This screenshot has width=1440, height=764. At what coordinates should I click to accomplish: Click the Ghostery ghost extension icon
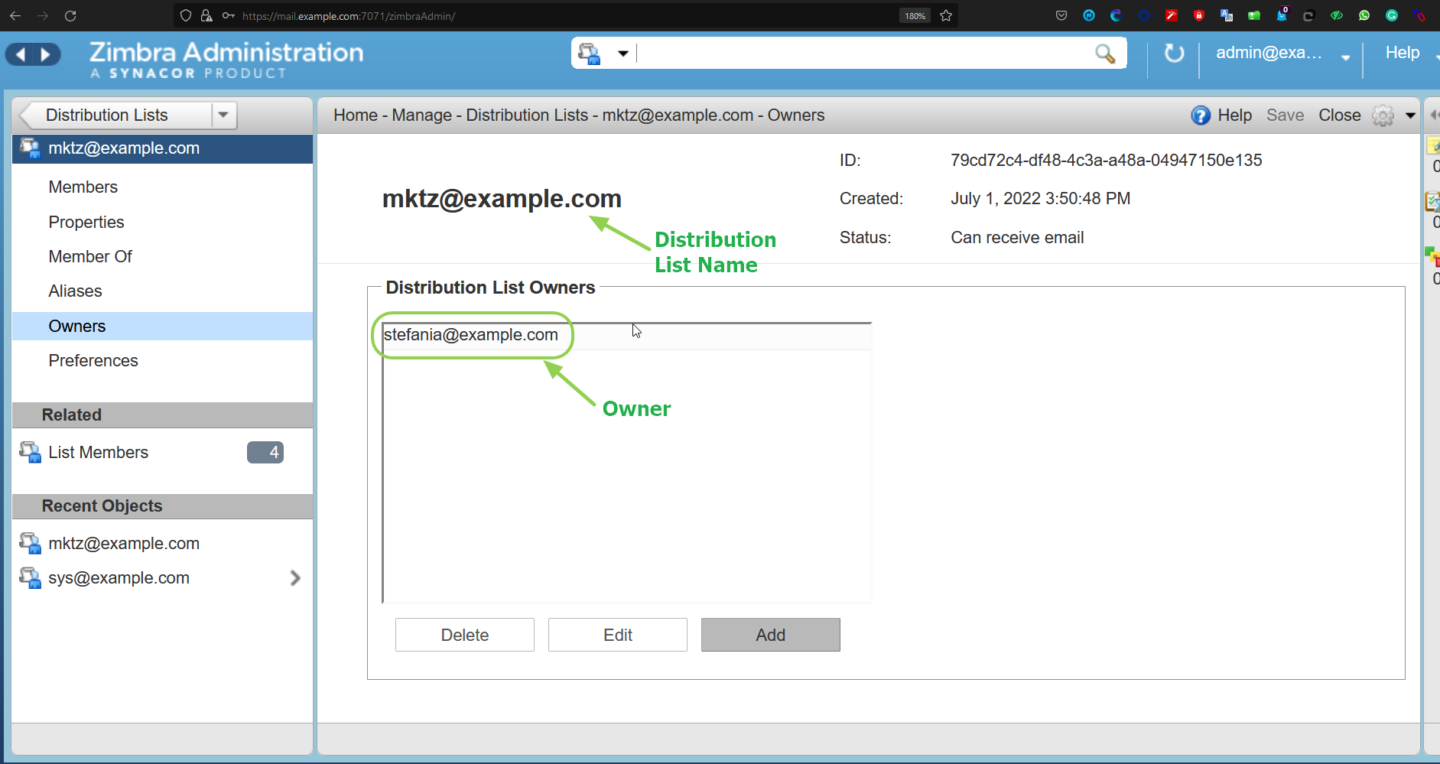click(1281, 15)
